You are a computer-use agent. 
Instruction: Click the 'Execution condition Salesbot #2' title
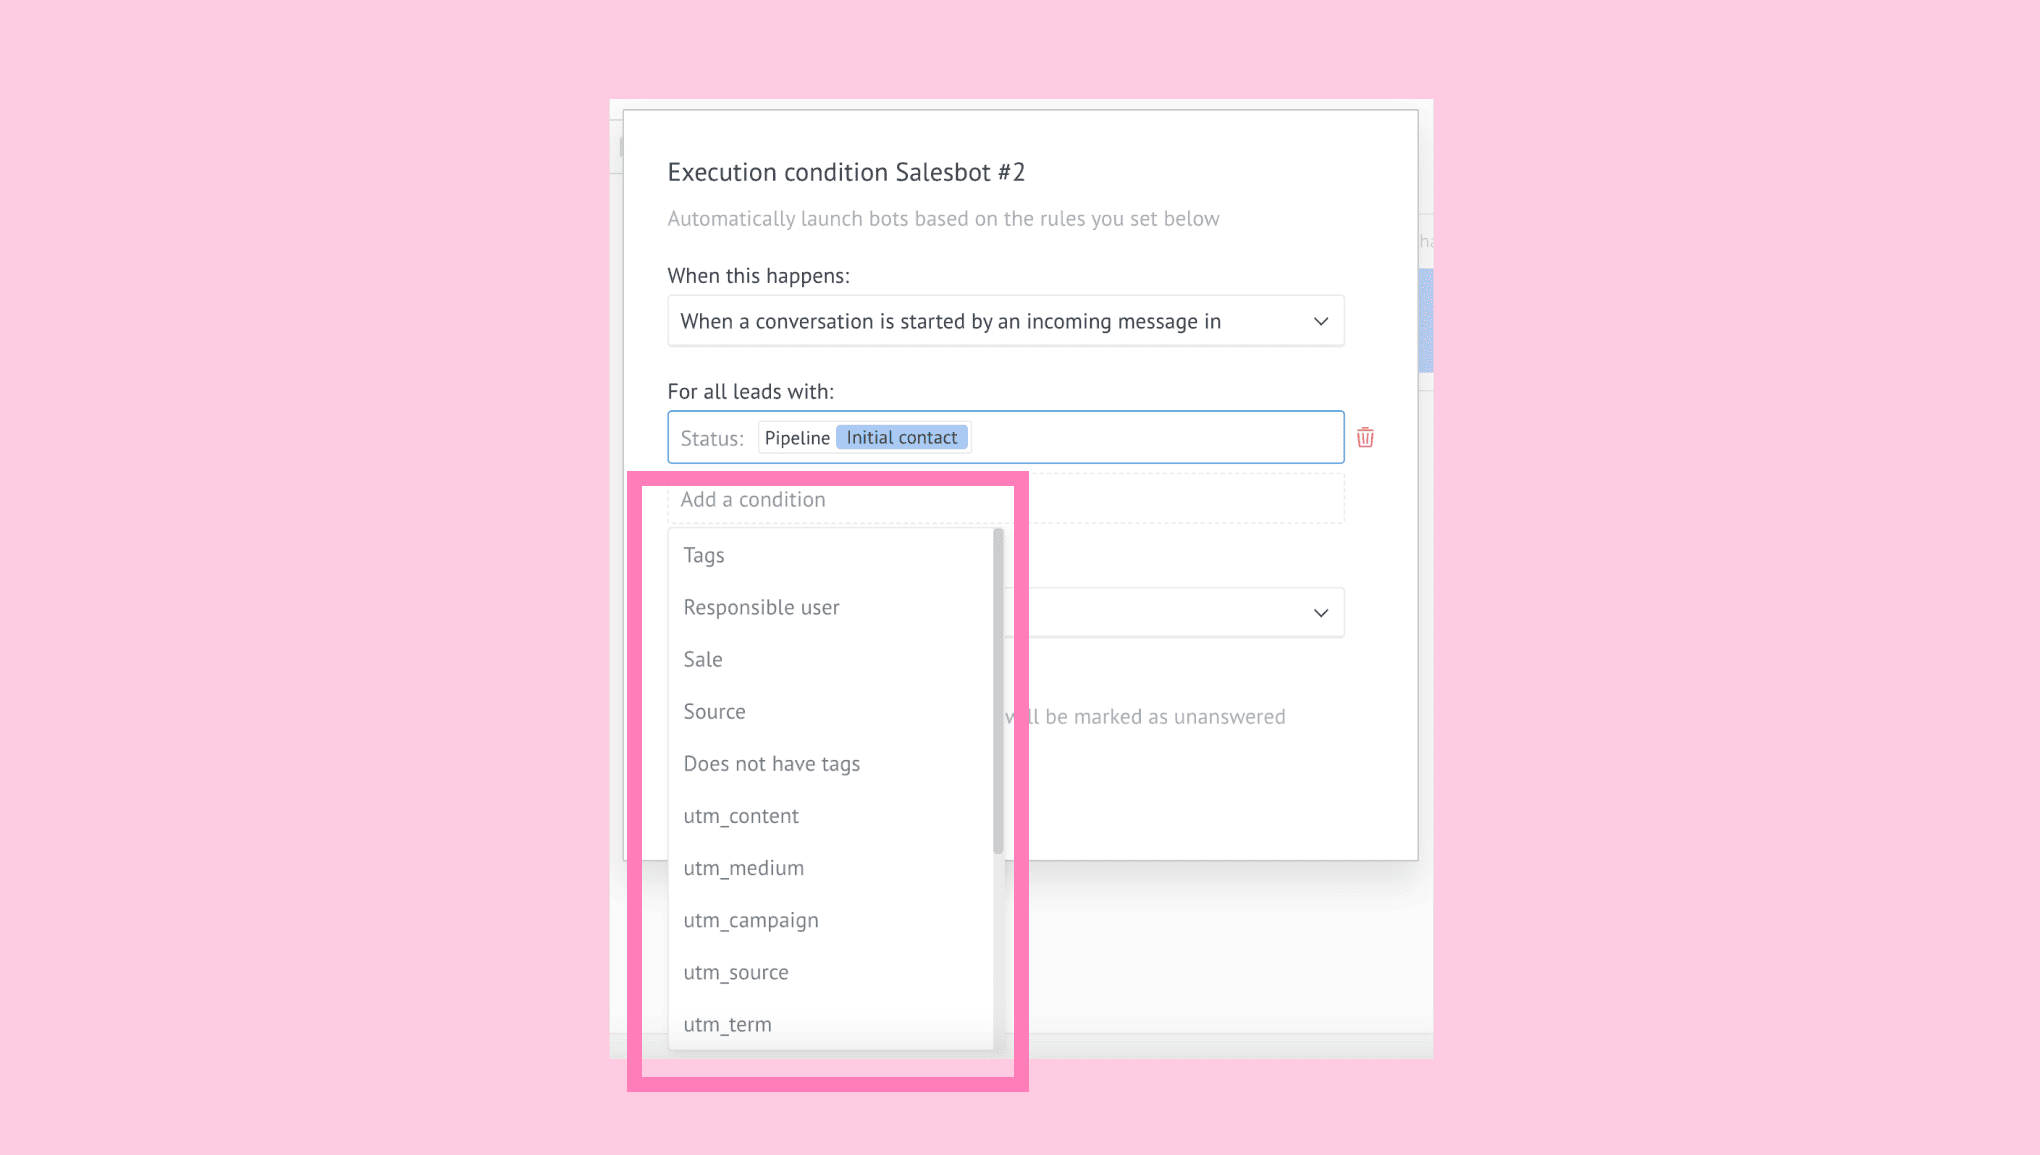coord(846,172)
